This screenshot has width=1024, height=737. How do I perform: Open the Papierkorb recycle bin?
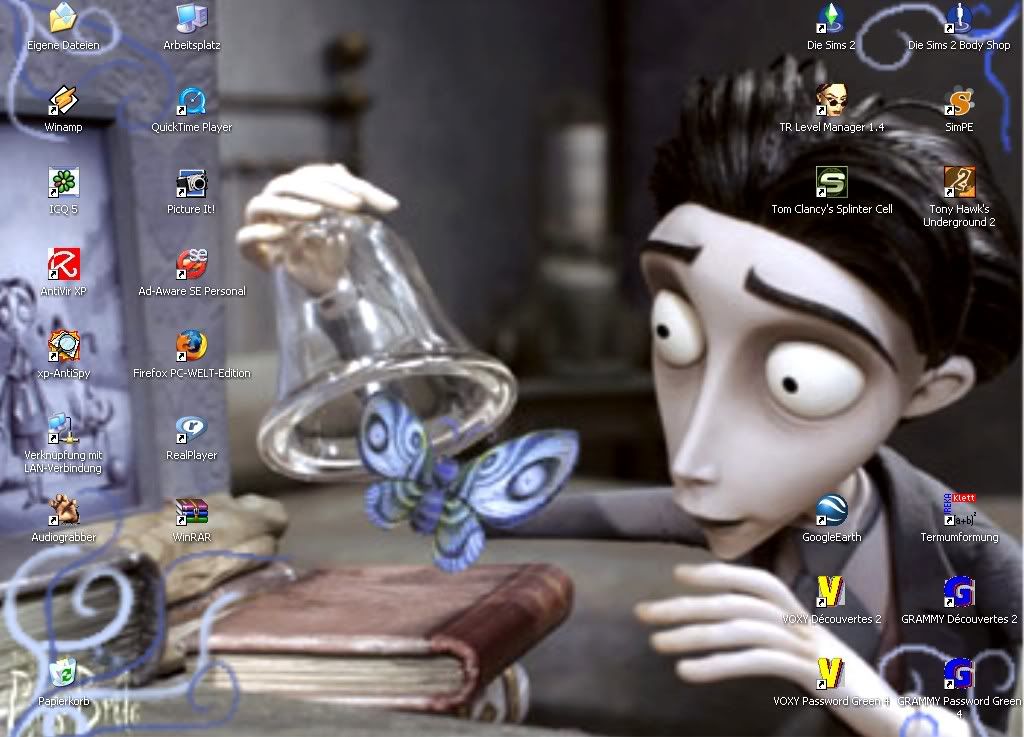point(63,674)
